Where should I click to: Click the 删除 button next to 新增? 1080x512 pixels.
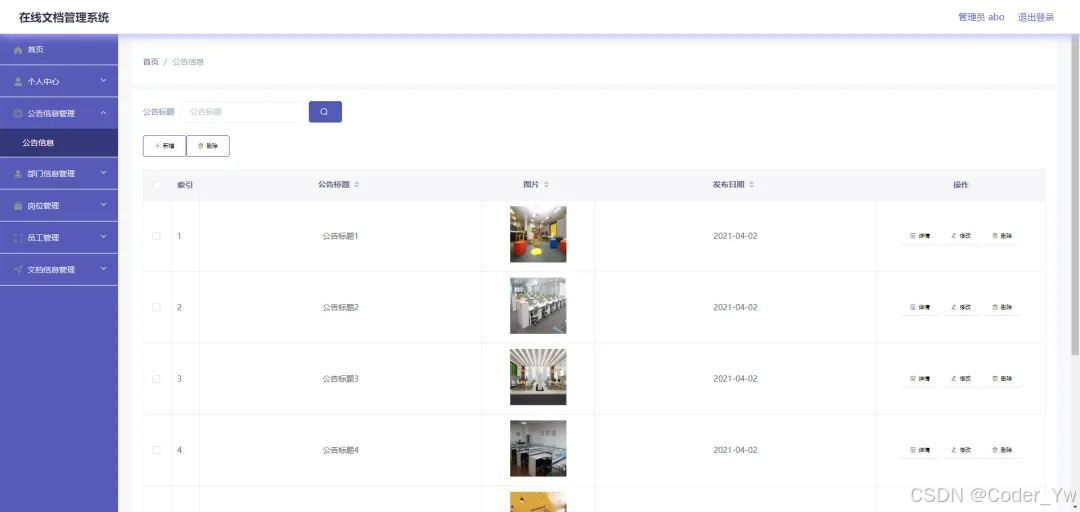coord(208,146)
